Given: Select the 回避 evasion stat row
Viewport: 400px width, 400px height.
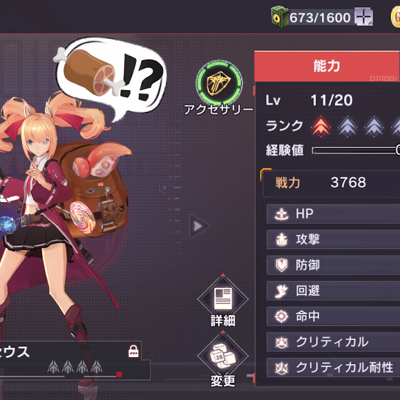Looking at the screenshot, I should [333, 291].
